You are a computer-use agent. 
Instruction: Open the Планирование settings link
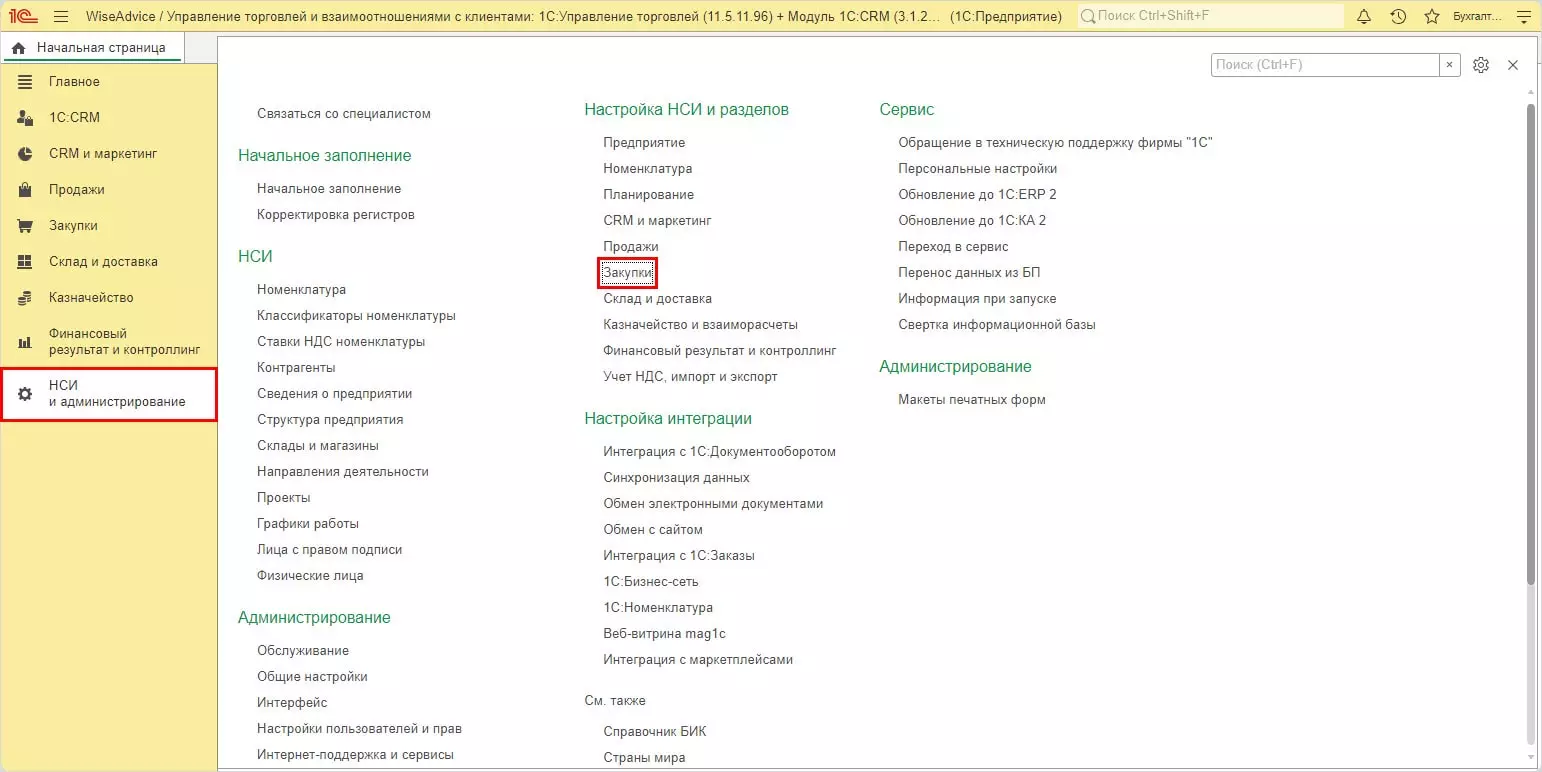(x=649, y=195)
